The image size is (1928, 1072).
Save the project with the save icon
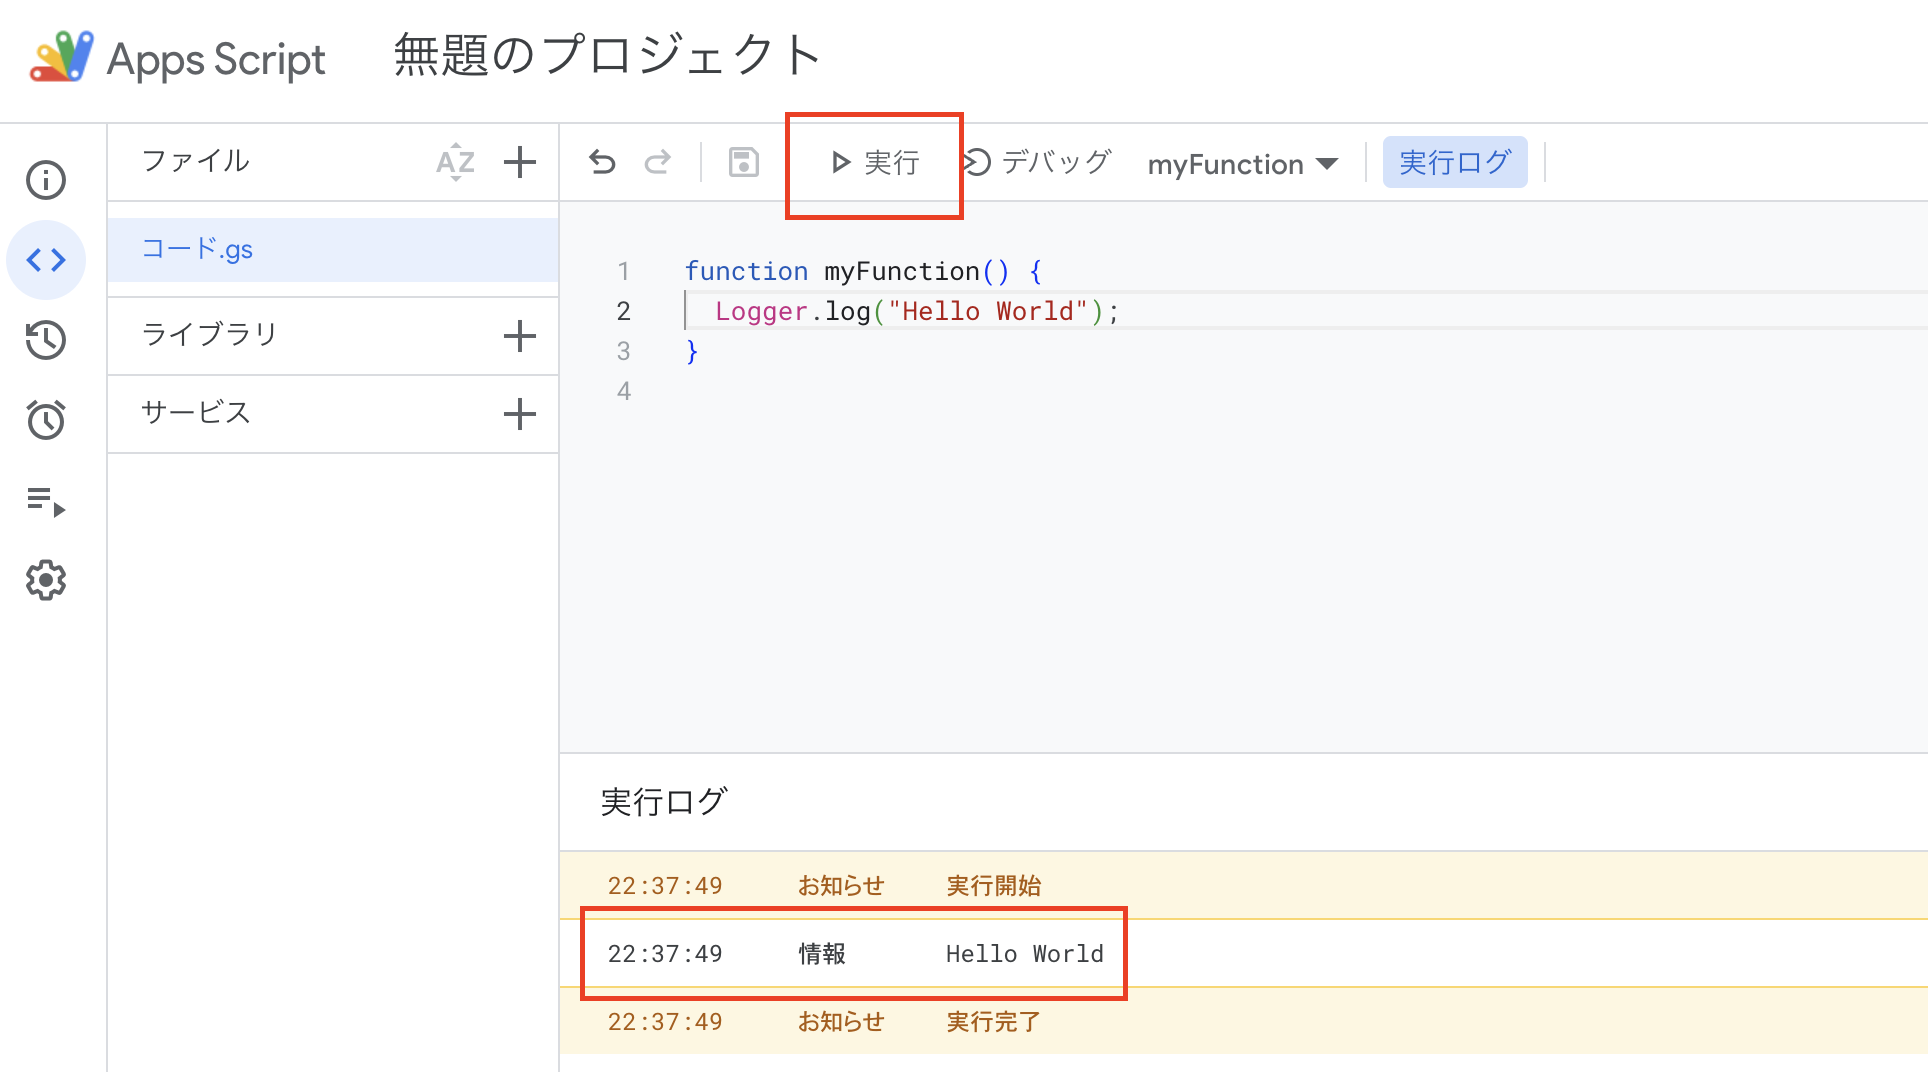coord(743,162)
